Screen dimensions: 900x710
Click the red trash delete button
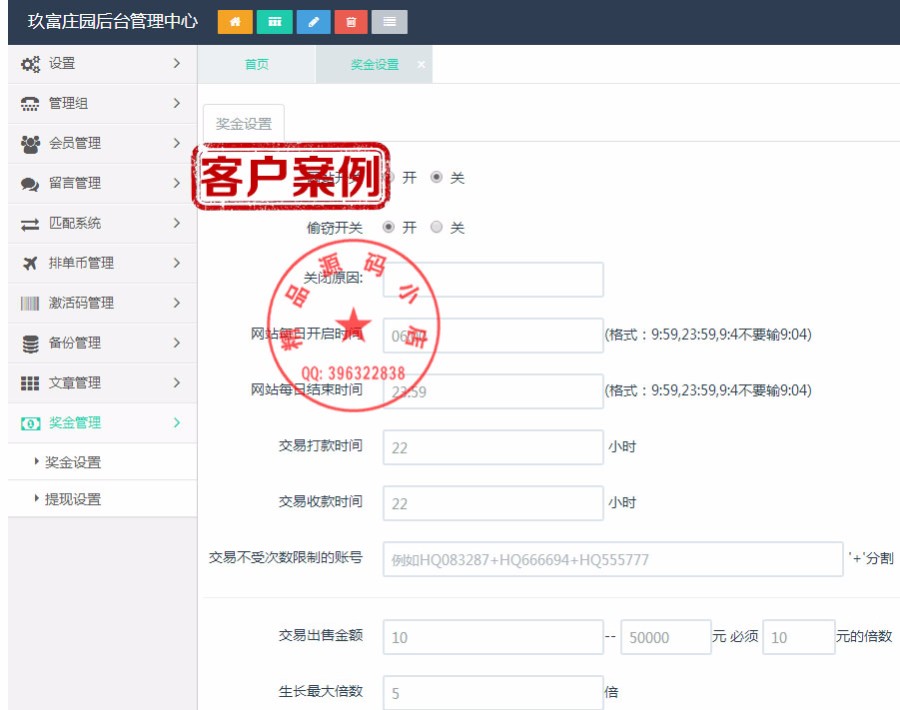[351, 22]
